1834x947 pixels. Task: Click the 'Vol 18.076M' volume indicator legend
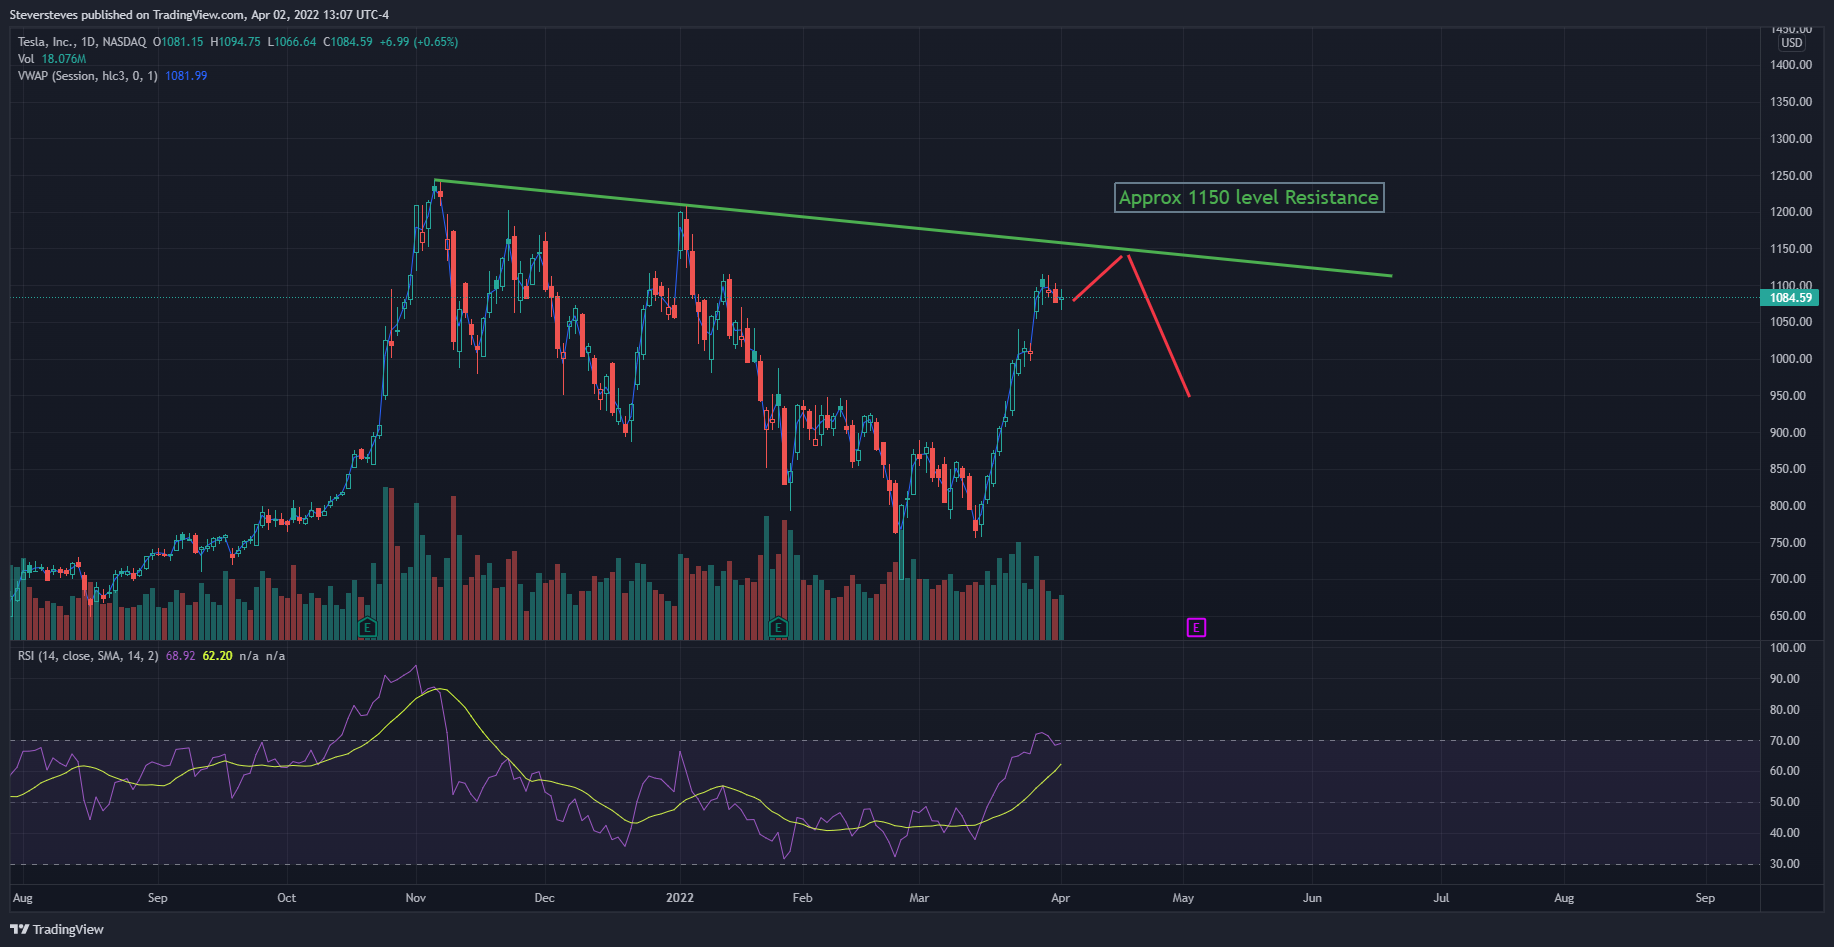(52, 59)
